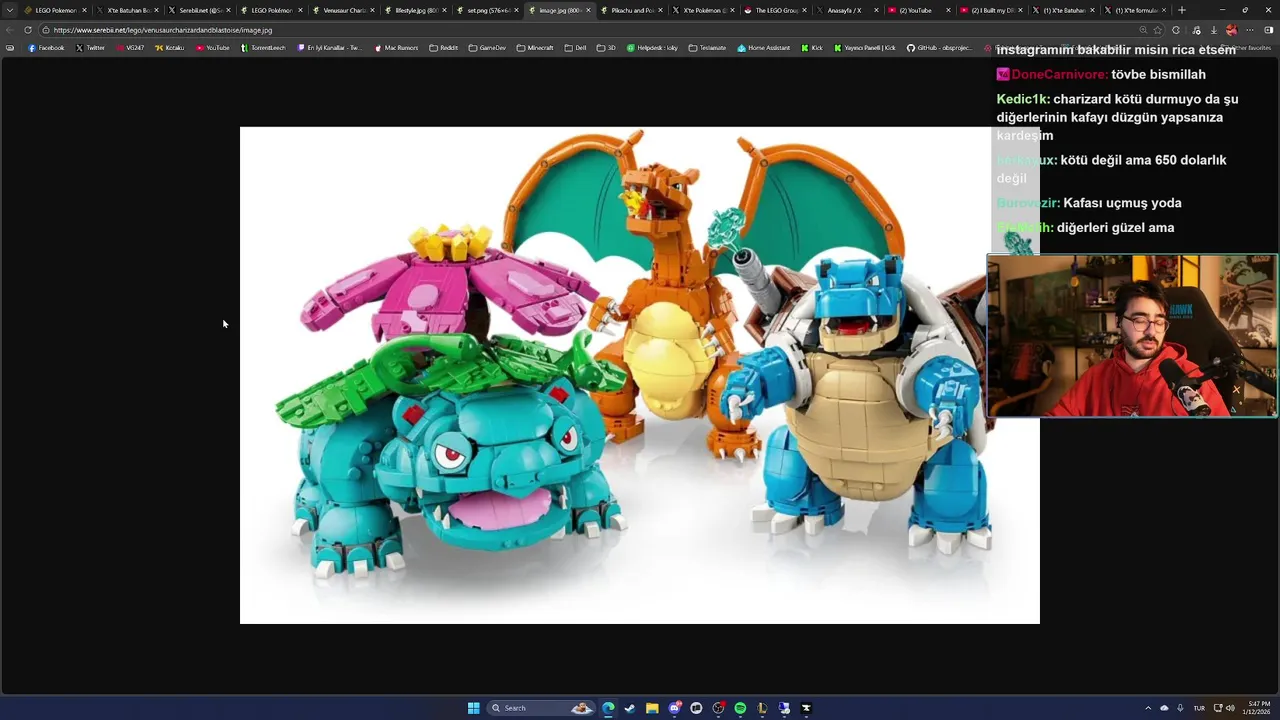
Task: Open the taskbar clock showing 5:47 PM
Action: pos(1257,708)
